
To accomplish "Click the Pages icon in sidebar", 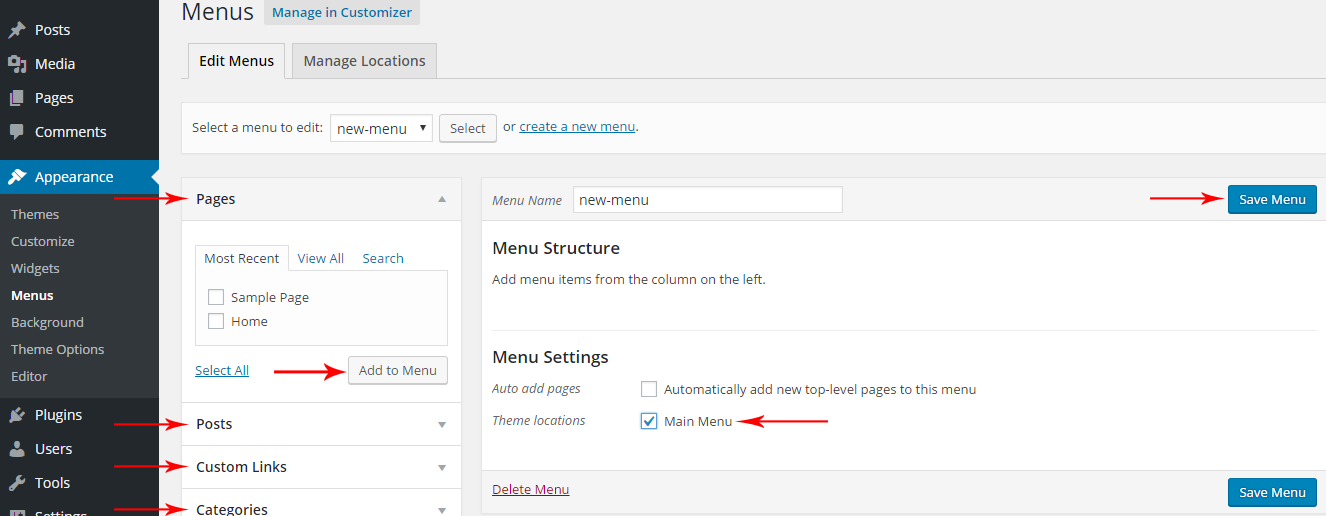I will (x=17, y=98).
